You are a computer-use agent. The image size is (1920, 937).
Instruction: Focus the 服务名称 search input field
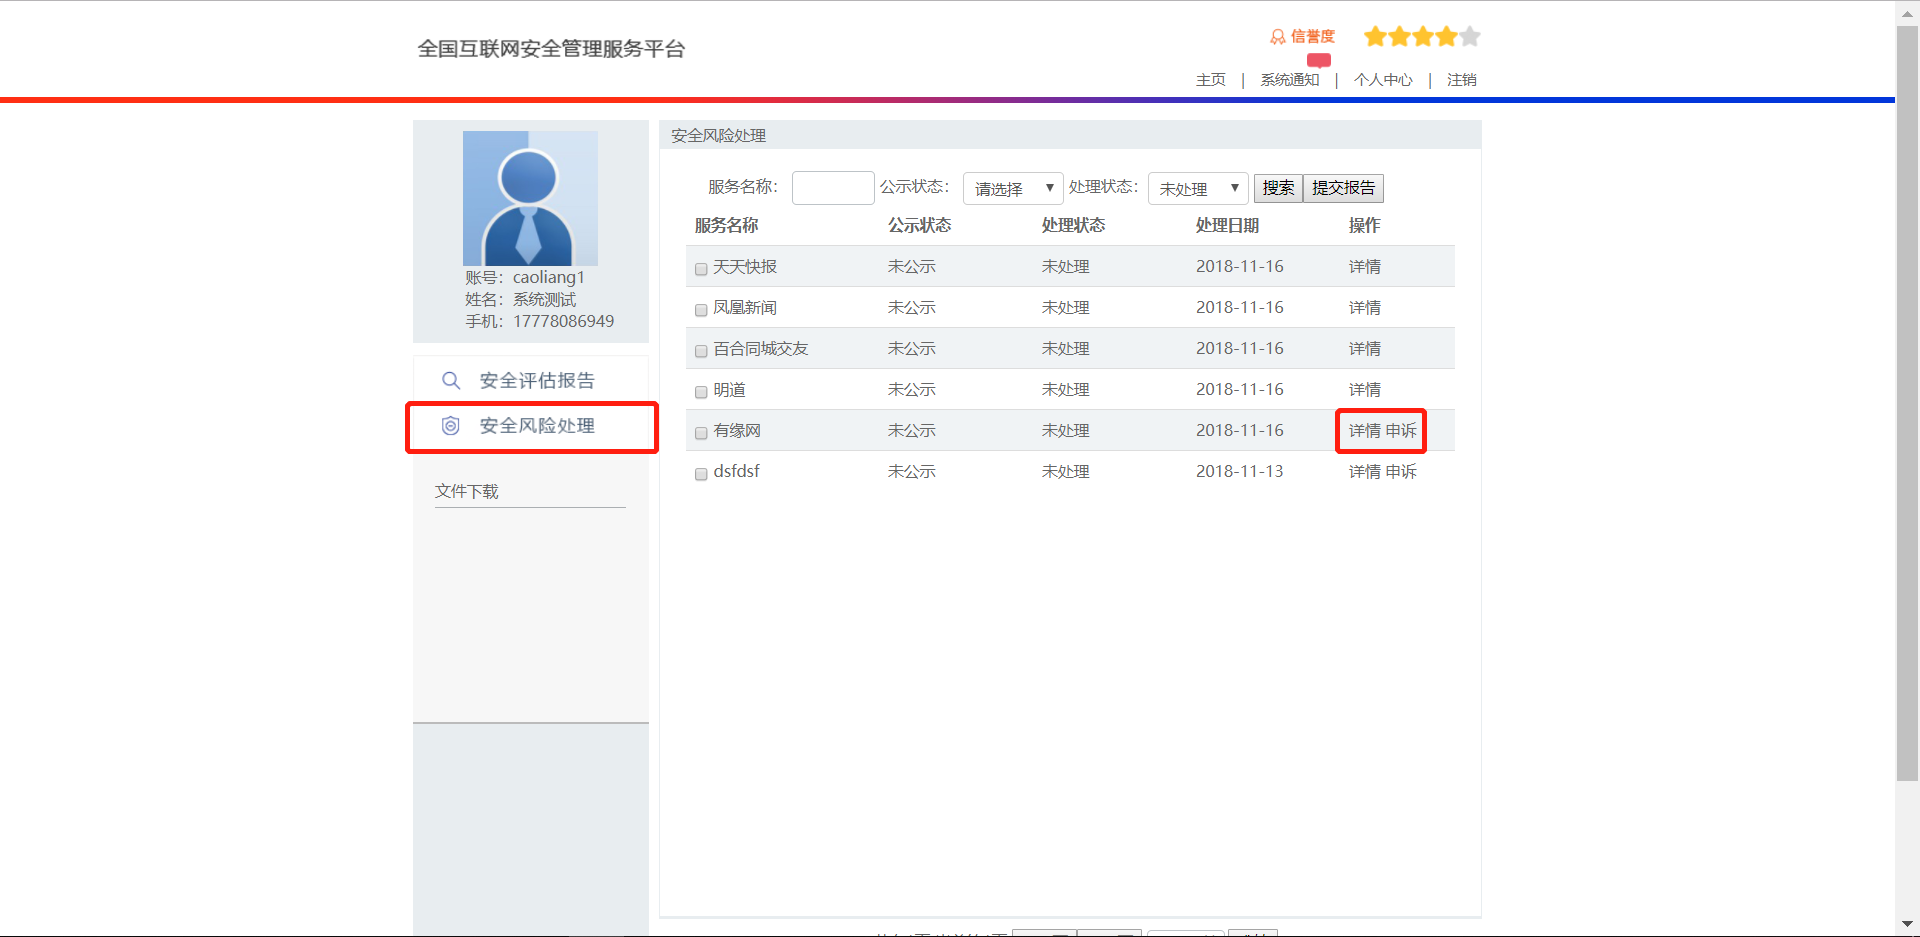(833, 188)
